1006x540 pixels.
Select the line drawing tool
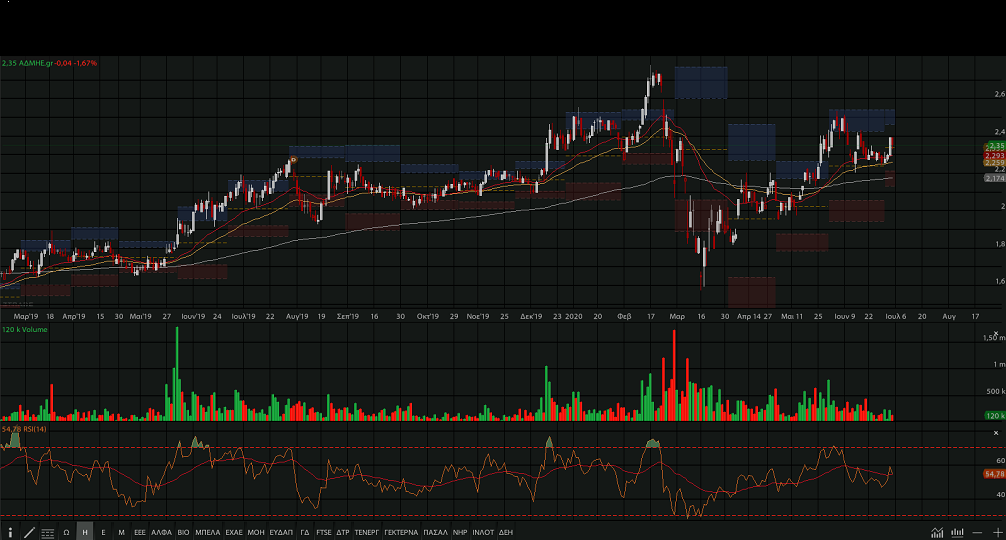tap(28, 533)
